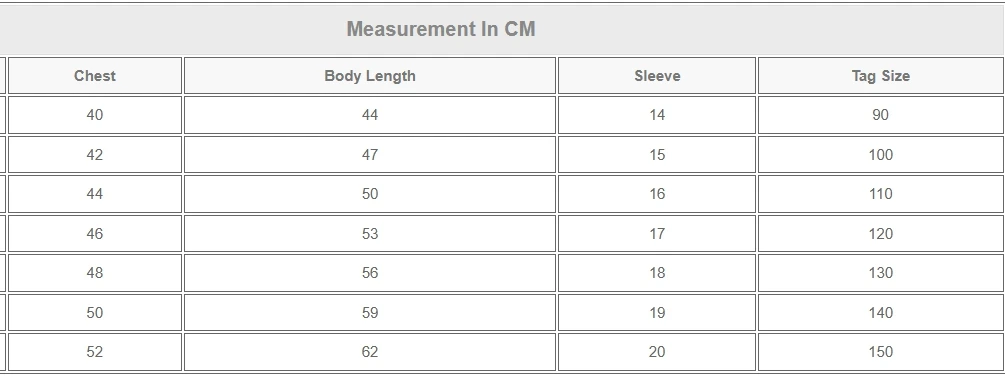Click the tag size 120 cell
Image resolution: width=1005 pixels, height=377 pixels.
click(x=881, y=233)
